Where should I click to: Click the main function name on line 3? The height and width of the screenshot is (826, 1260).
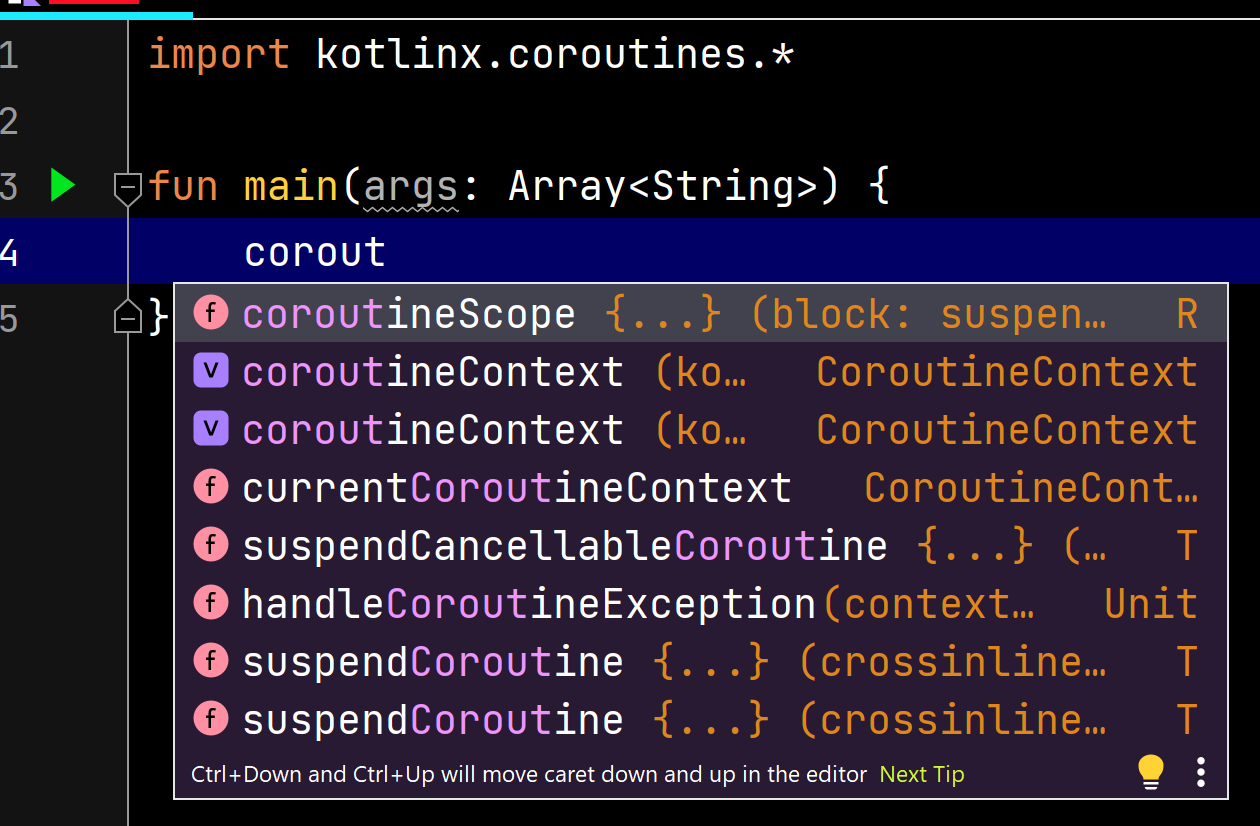coord(291,187)
